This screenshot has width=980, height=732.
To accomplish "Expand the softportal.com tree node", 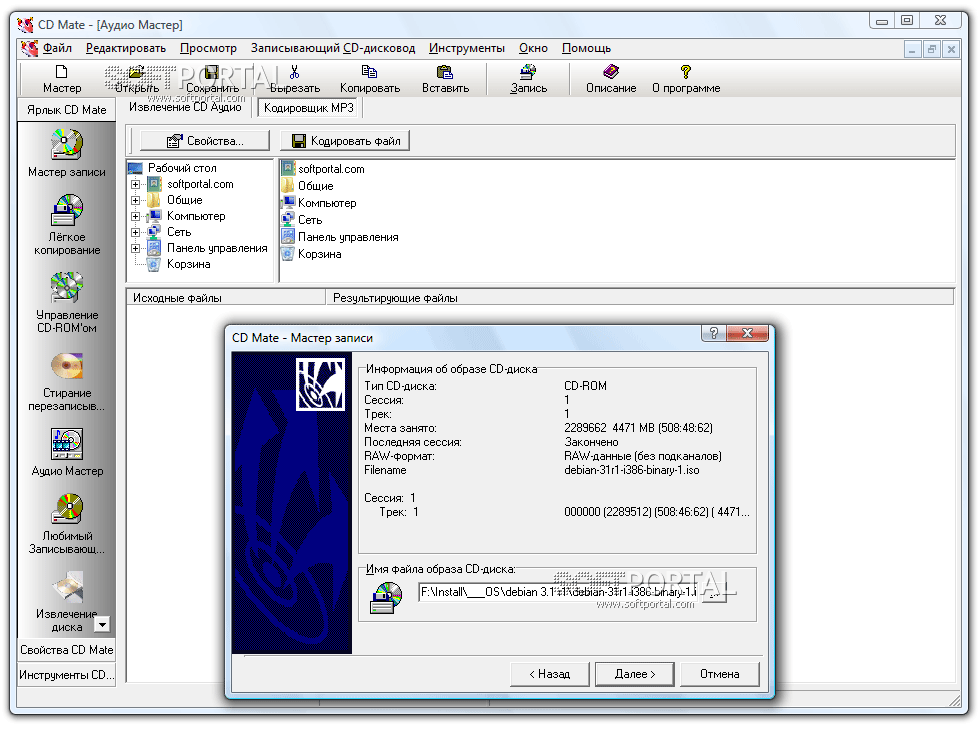I will point(135,184).
